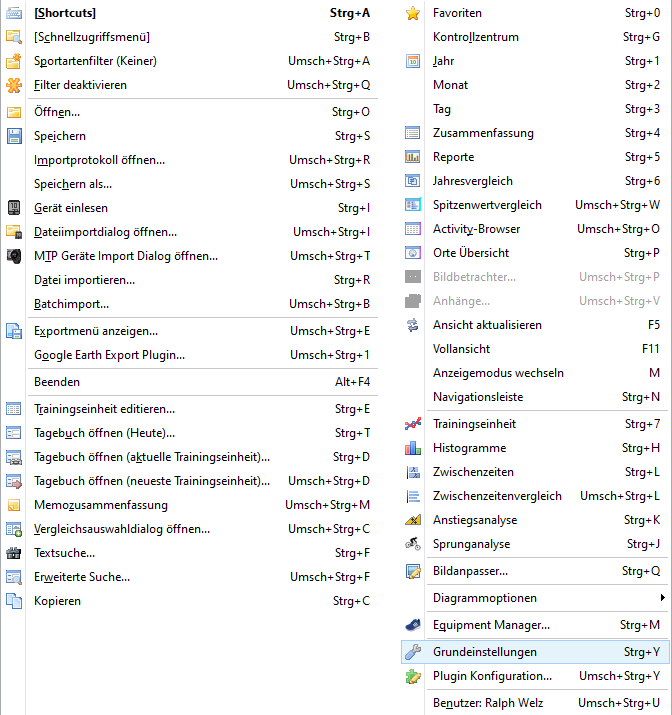Click the Sprunganalyse cyclist icon
The width and height of the screenshot is (672, 715).
coord(413,544)
